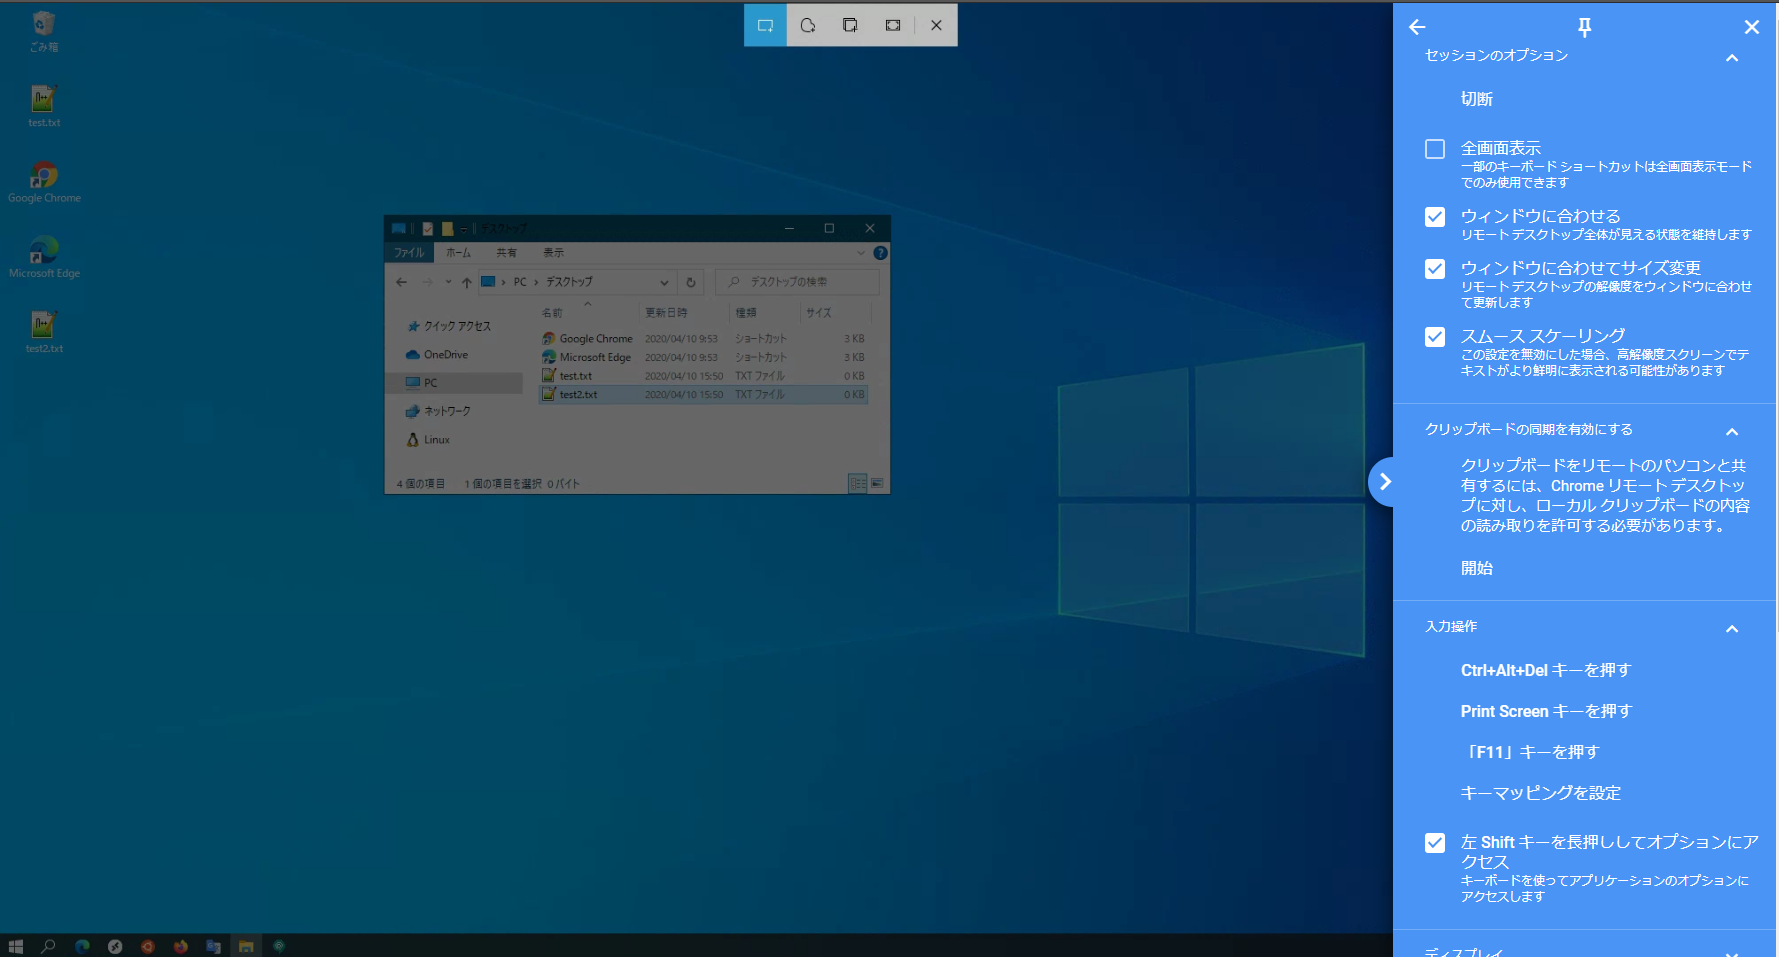1779x957 pixels.
Task: Go up one folder level in Explorer
Action: pyautogui.click(x=466, y=282)
